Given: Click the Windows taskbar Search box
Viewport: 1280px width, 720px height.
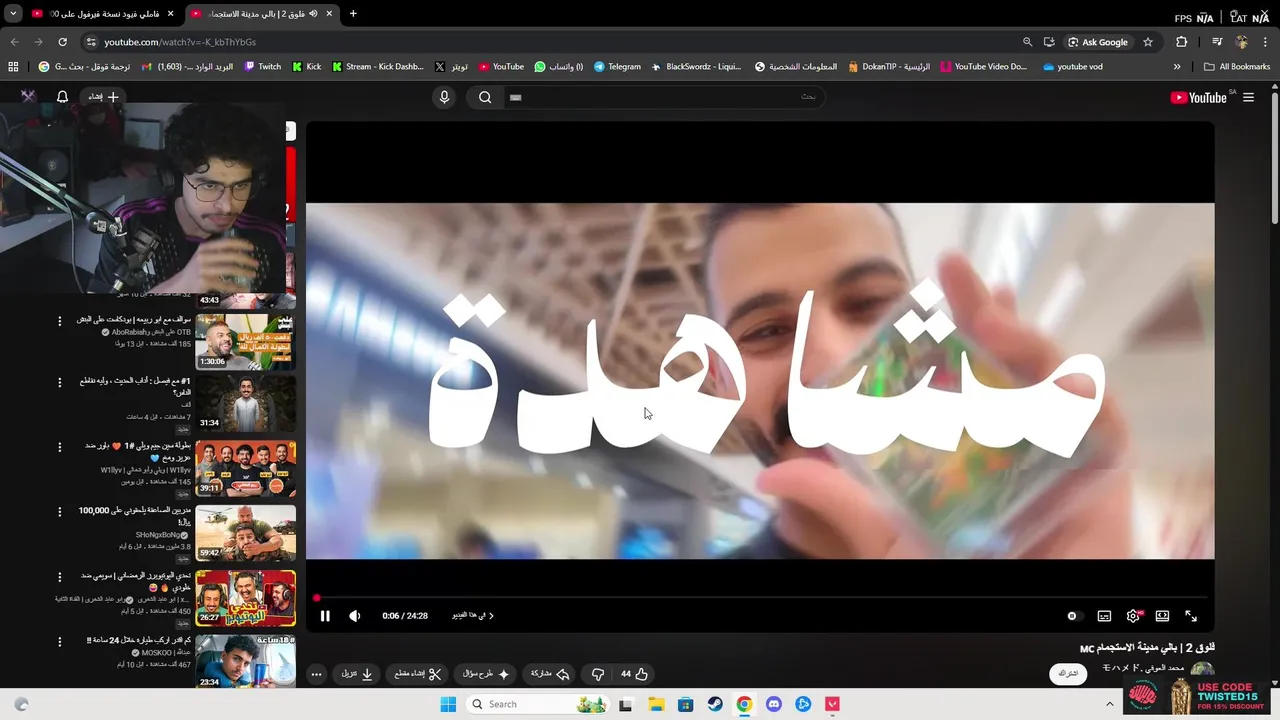Looking at the screenshot, I should (538, 704).
